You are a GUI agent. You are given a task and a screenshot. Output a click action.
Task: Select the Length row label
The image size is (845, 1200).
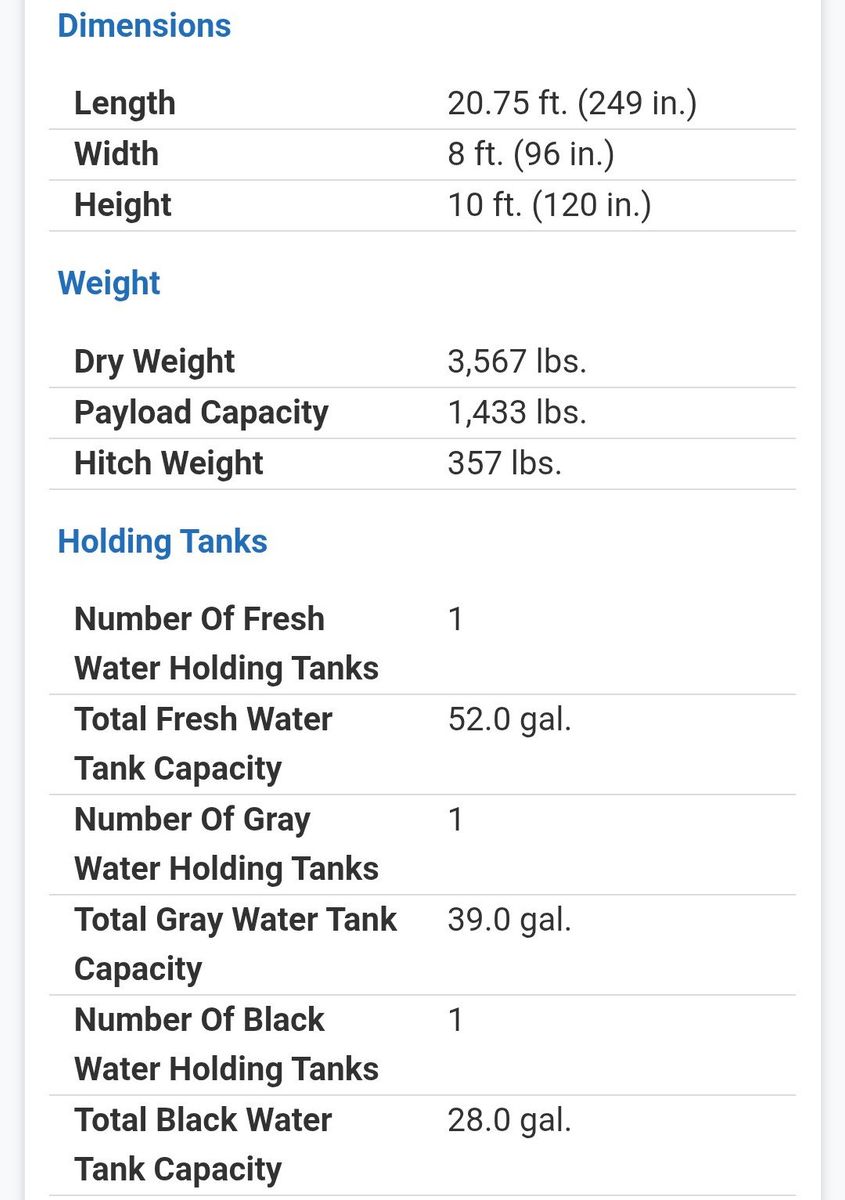pos(125,103)
